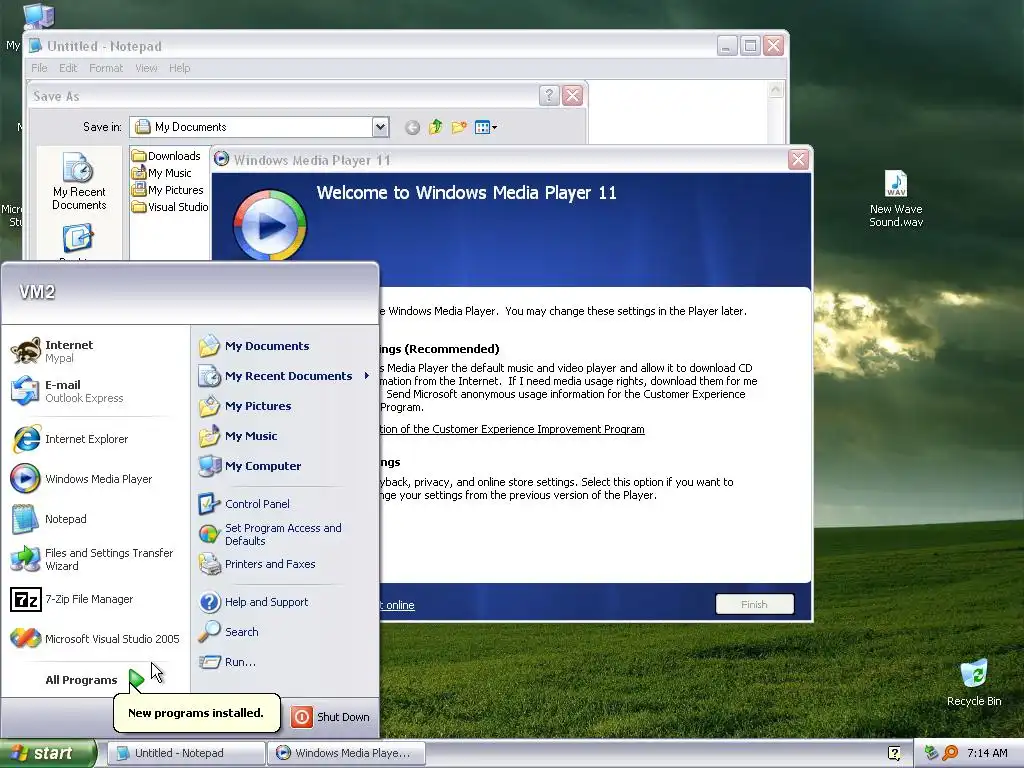Open Notepad File menu
The image size is (1024, 768).
point(39,68)
